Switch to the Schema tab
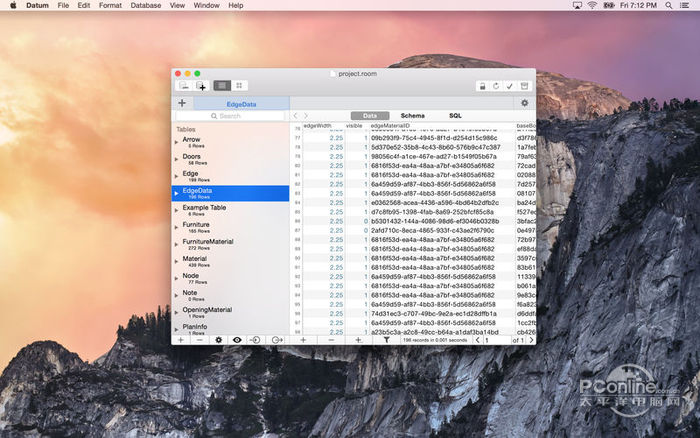Viewport: 700px width, 438px height. 412,116
